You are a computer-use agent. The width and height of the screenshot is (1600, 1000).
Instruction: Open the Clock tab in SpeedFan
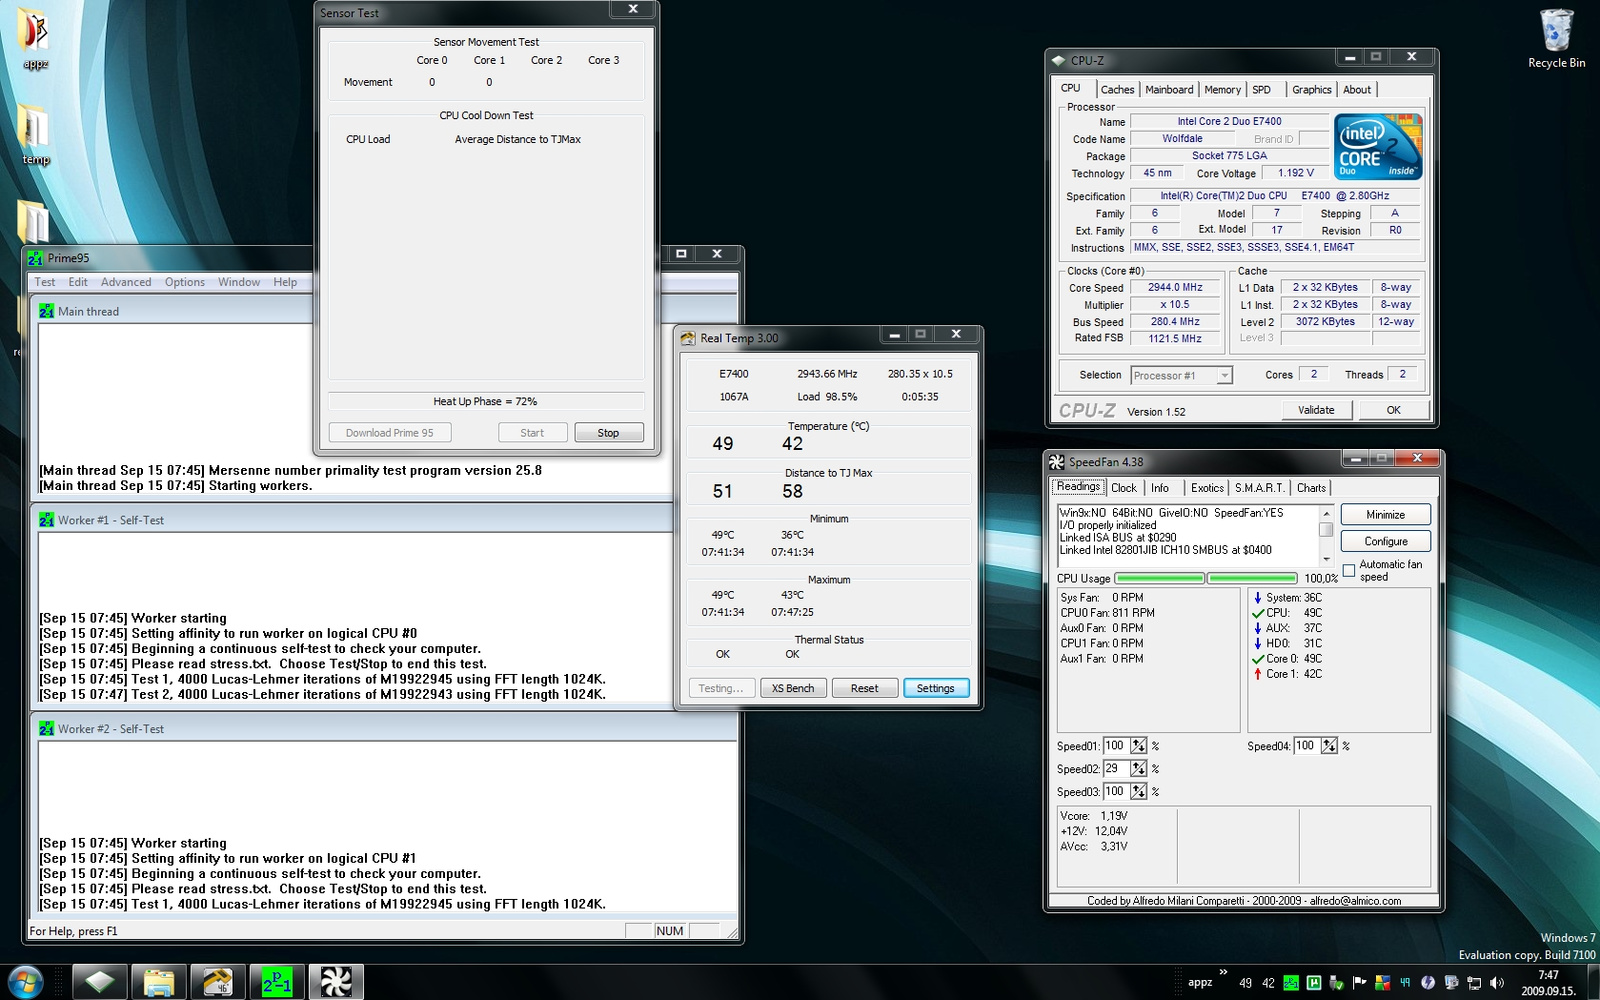pos(1124,488)
